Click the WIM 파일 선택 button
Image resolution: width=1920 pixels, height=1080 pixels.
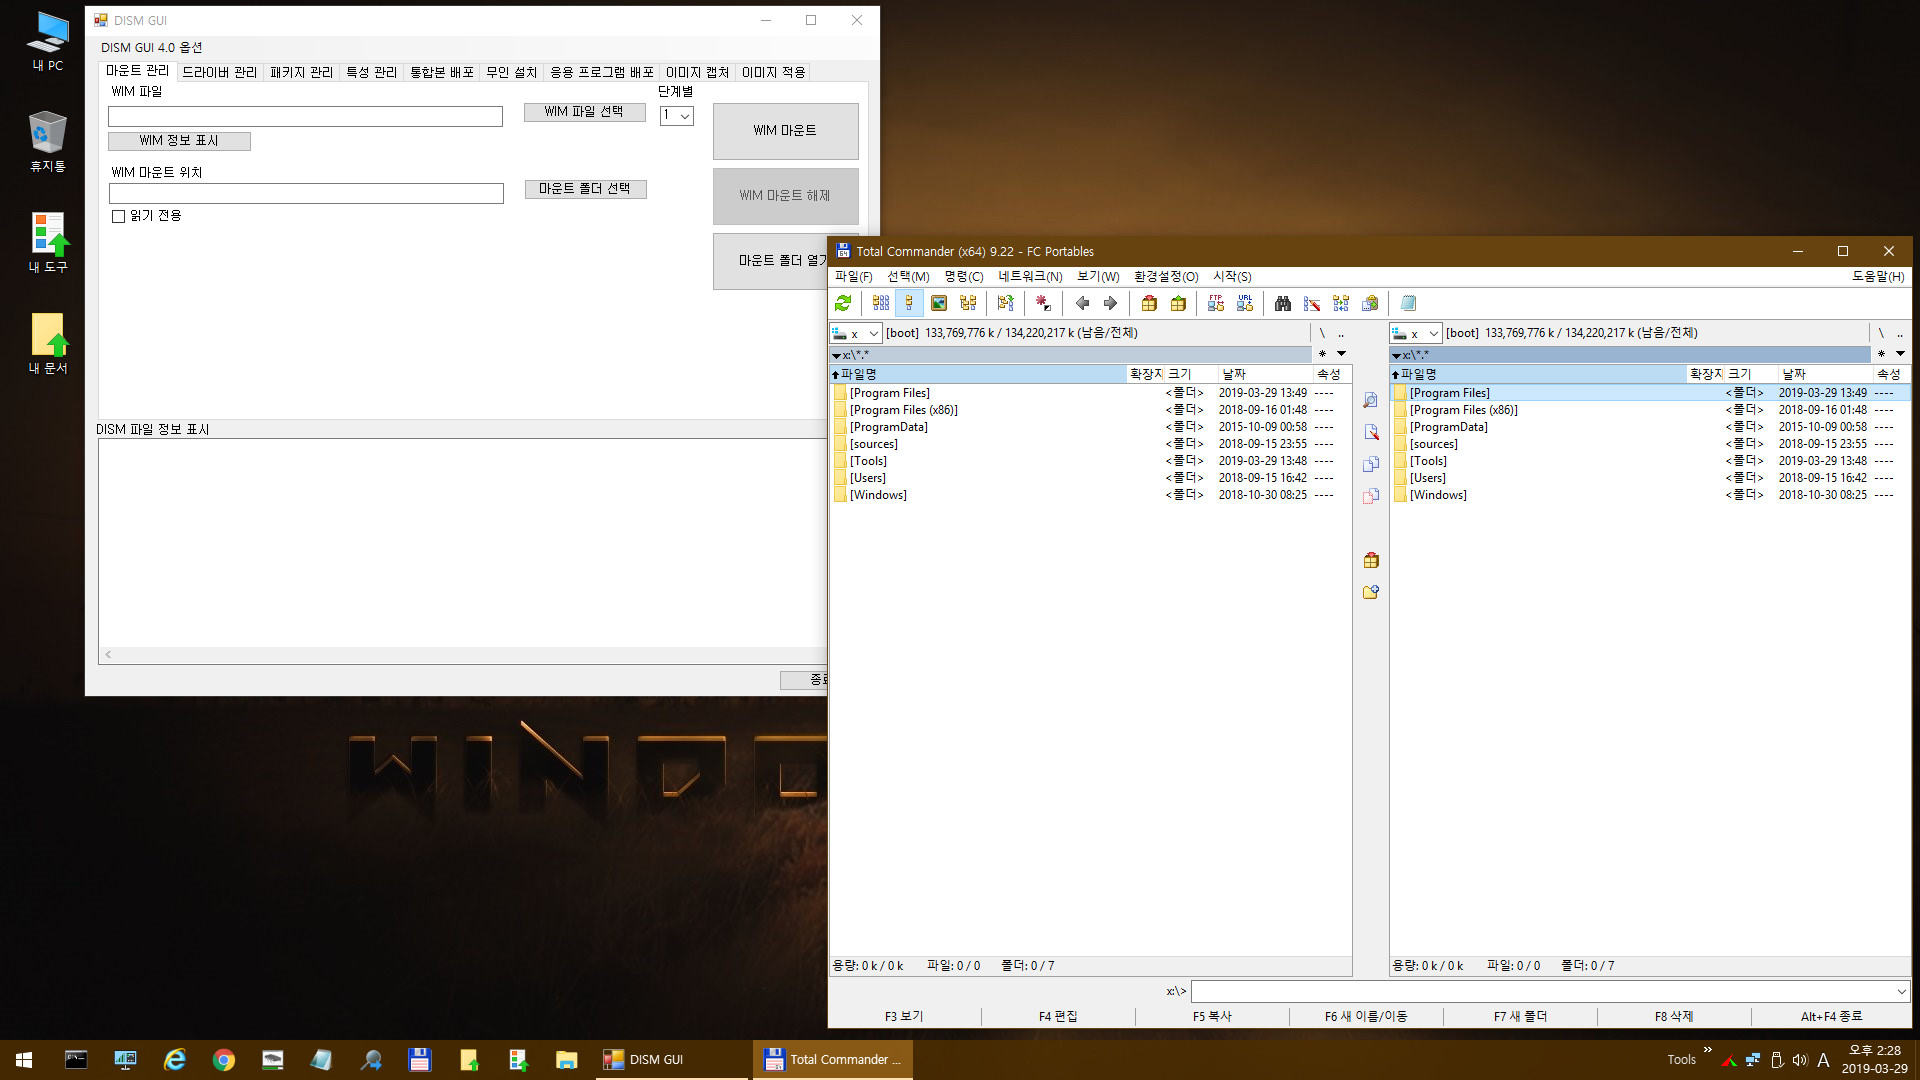pos(584,112)
